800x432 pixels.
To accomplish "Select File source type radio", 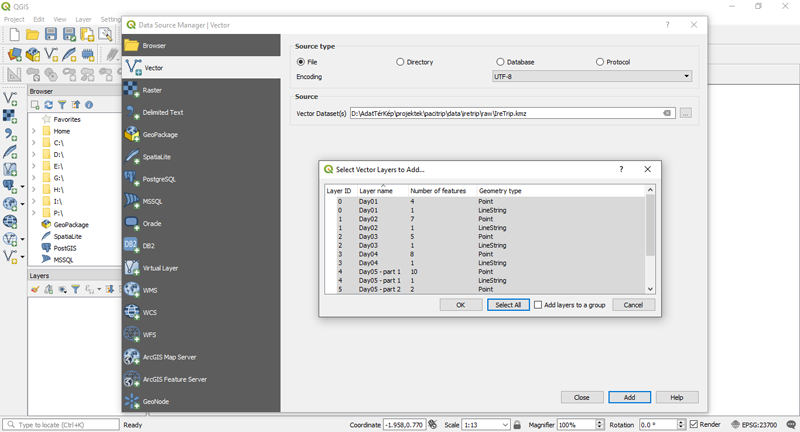I will coord(301,62).
